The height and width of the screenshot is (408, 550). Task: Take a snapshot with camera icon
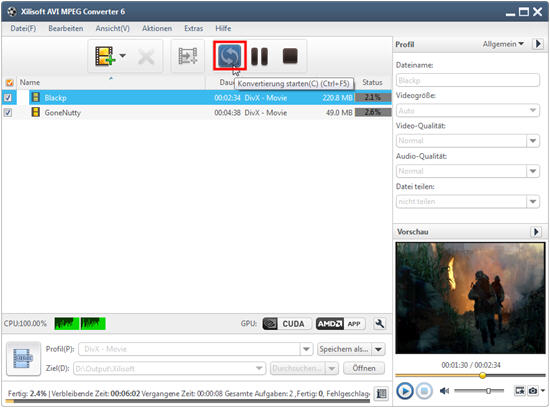tap(533, 390)
